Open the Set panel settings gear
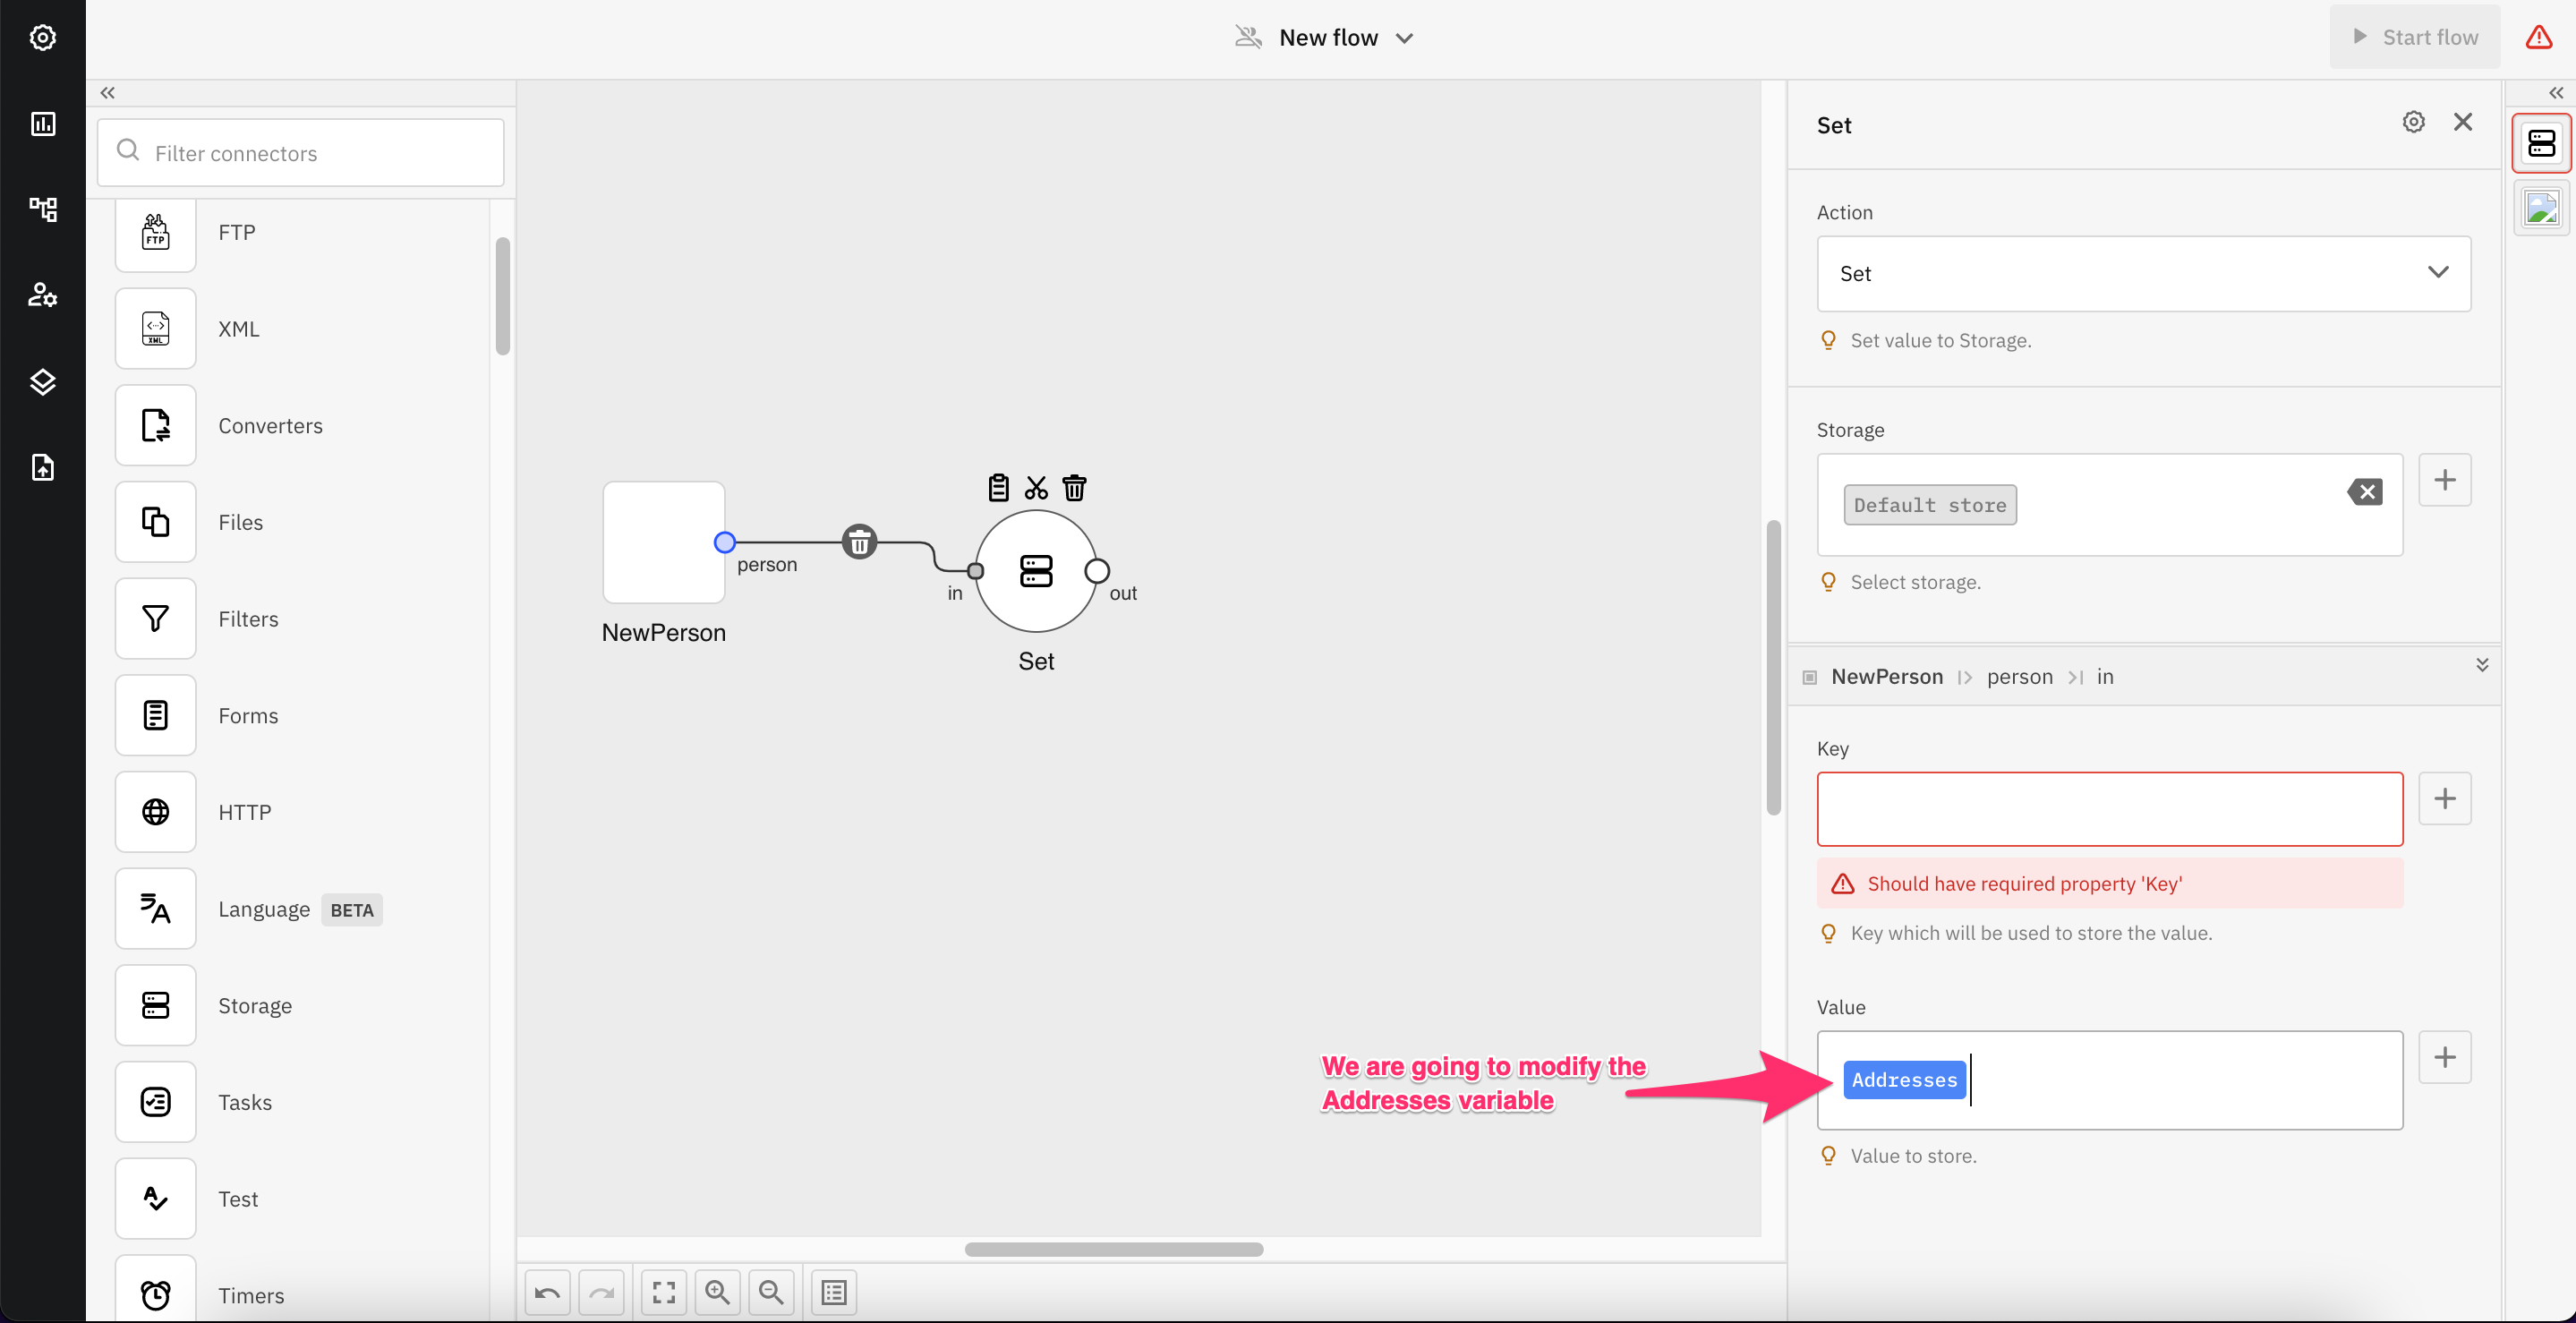Screen dimensions: 2576x1323 click(x=2413, y=122)
